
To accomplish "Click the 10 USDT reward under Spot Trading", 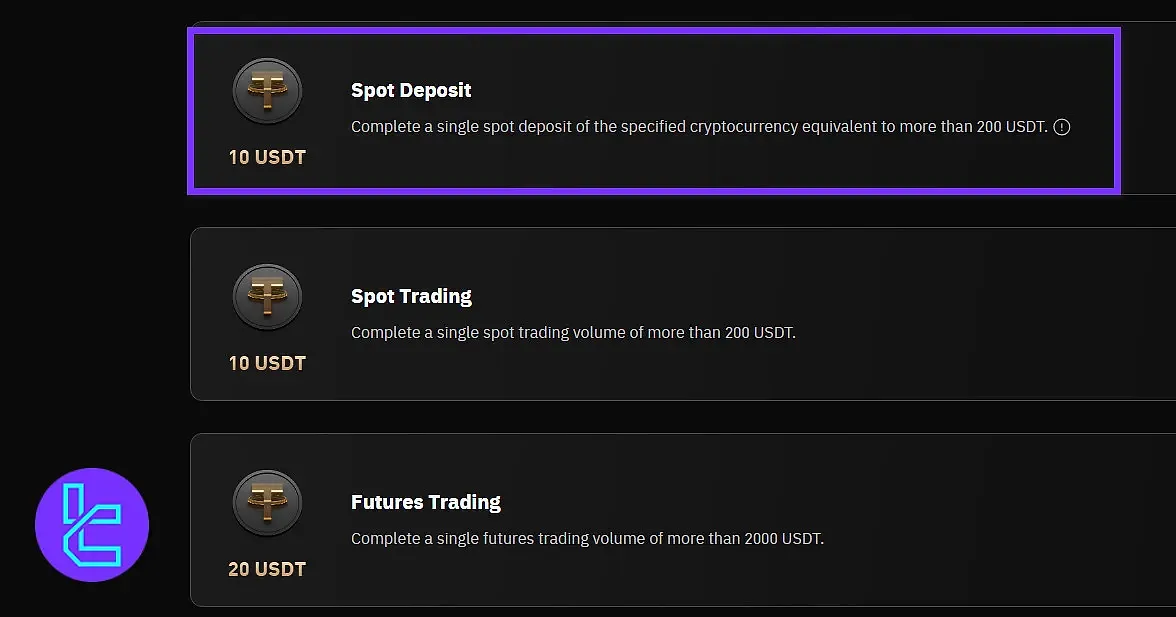I will point(267,363).
